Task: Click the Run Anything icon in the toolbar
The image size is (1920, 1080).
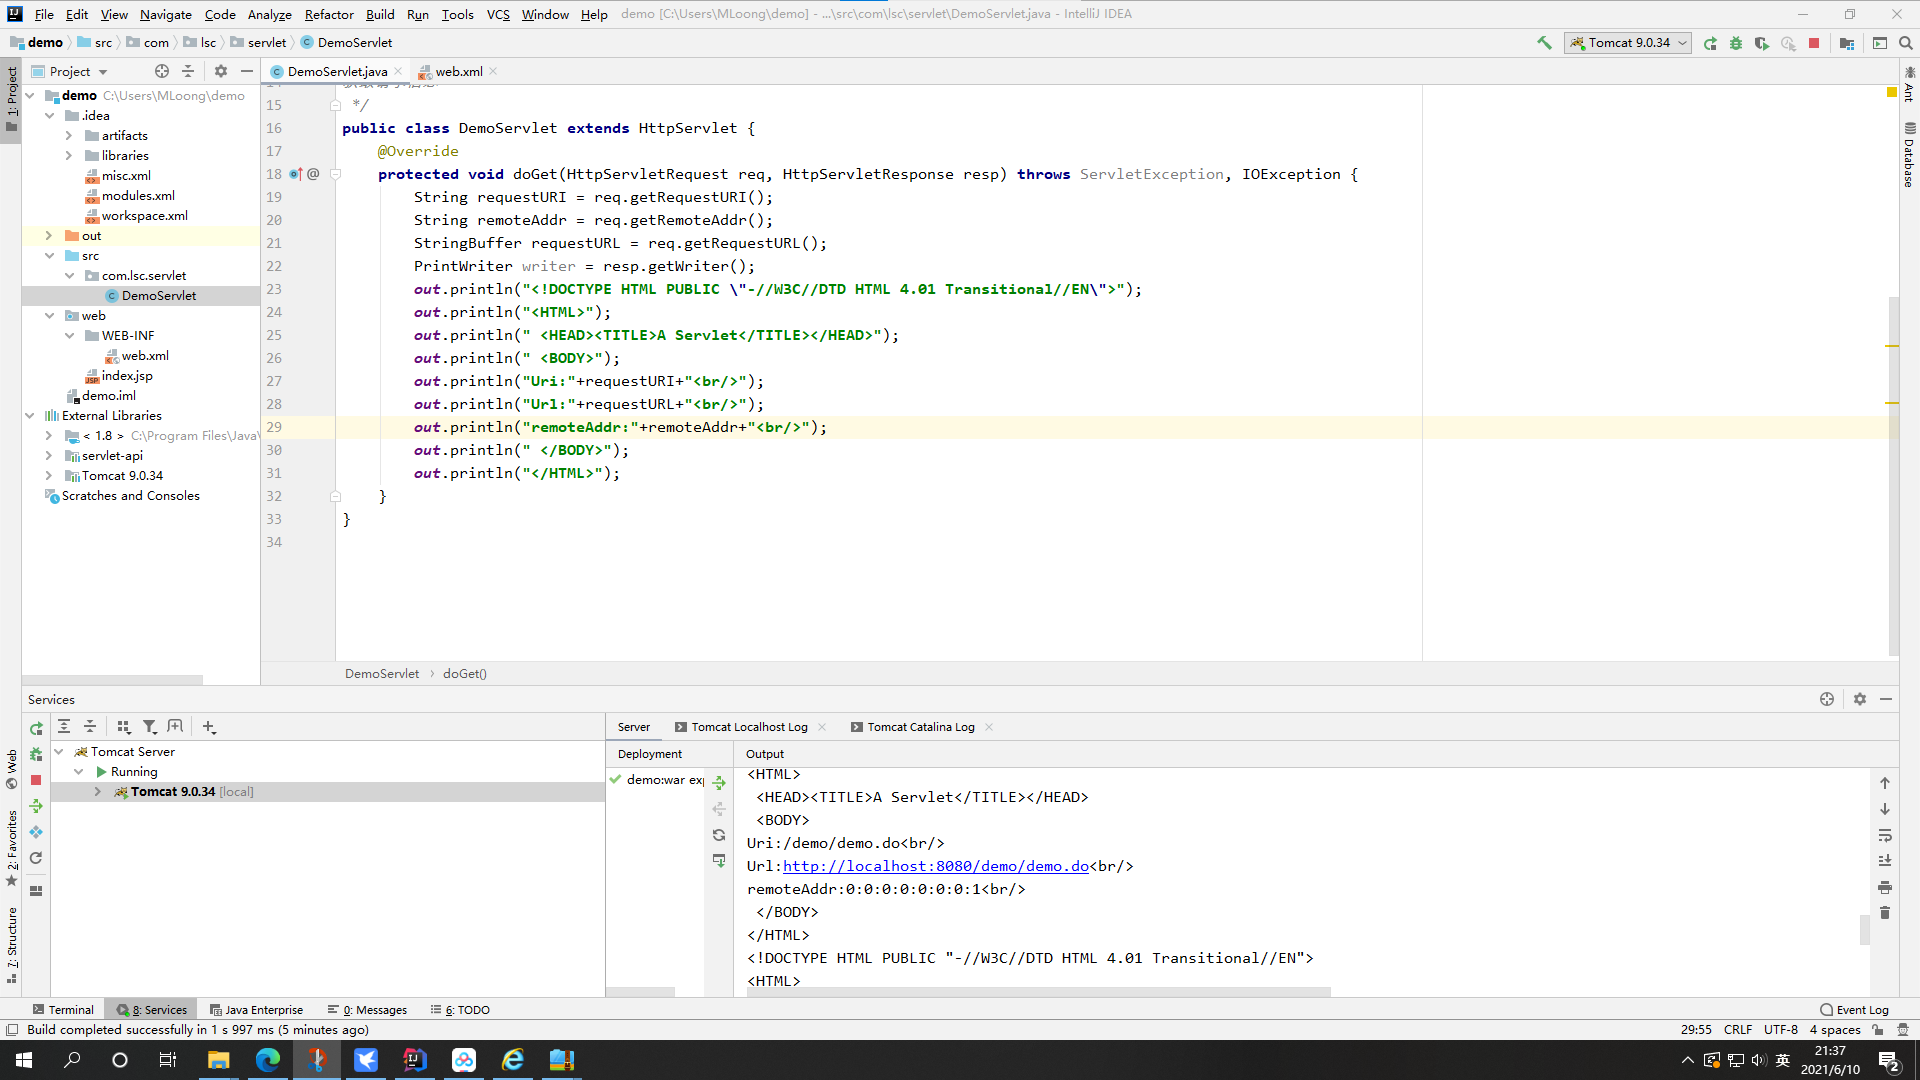Action: pyautogui.click(x=1880, y=43)
